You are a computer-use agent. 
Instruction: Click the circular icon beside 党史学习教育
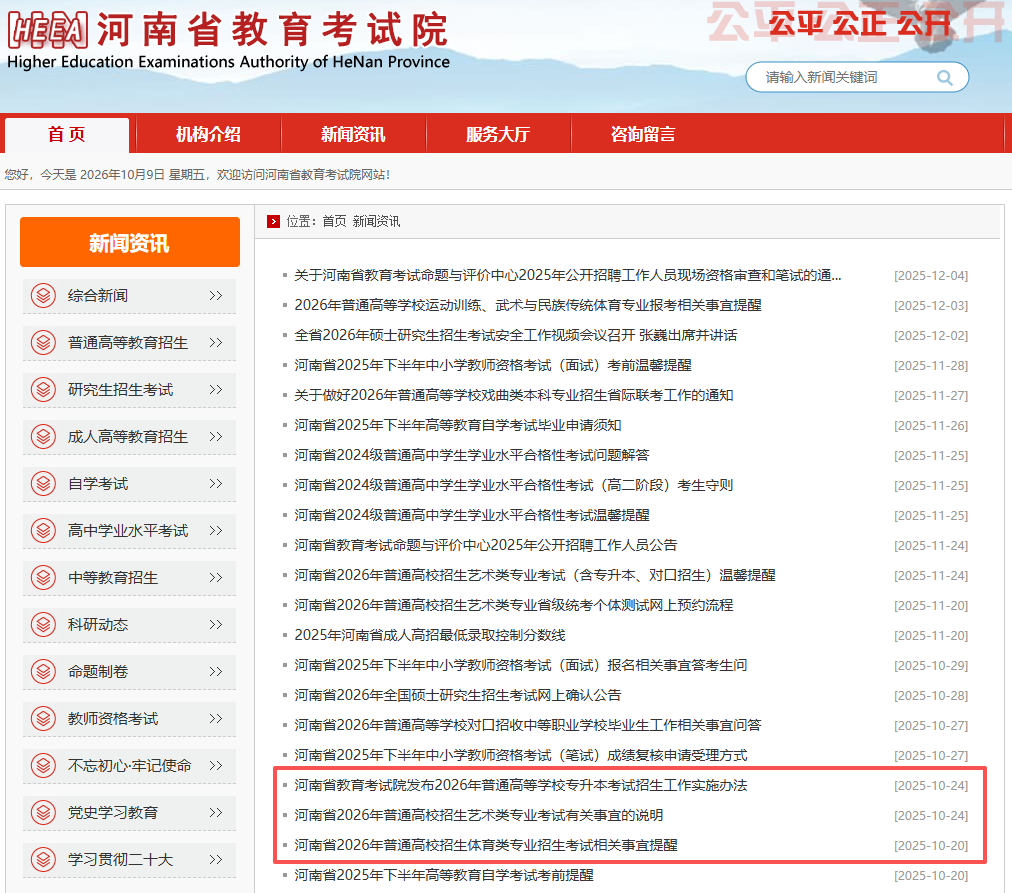tap(43, 812)
